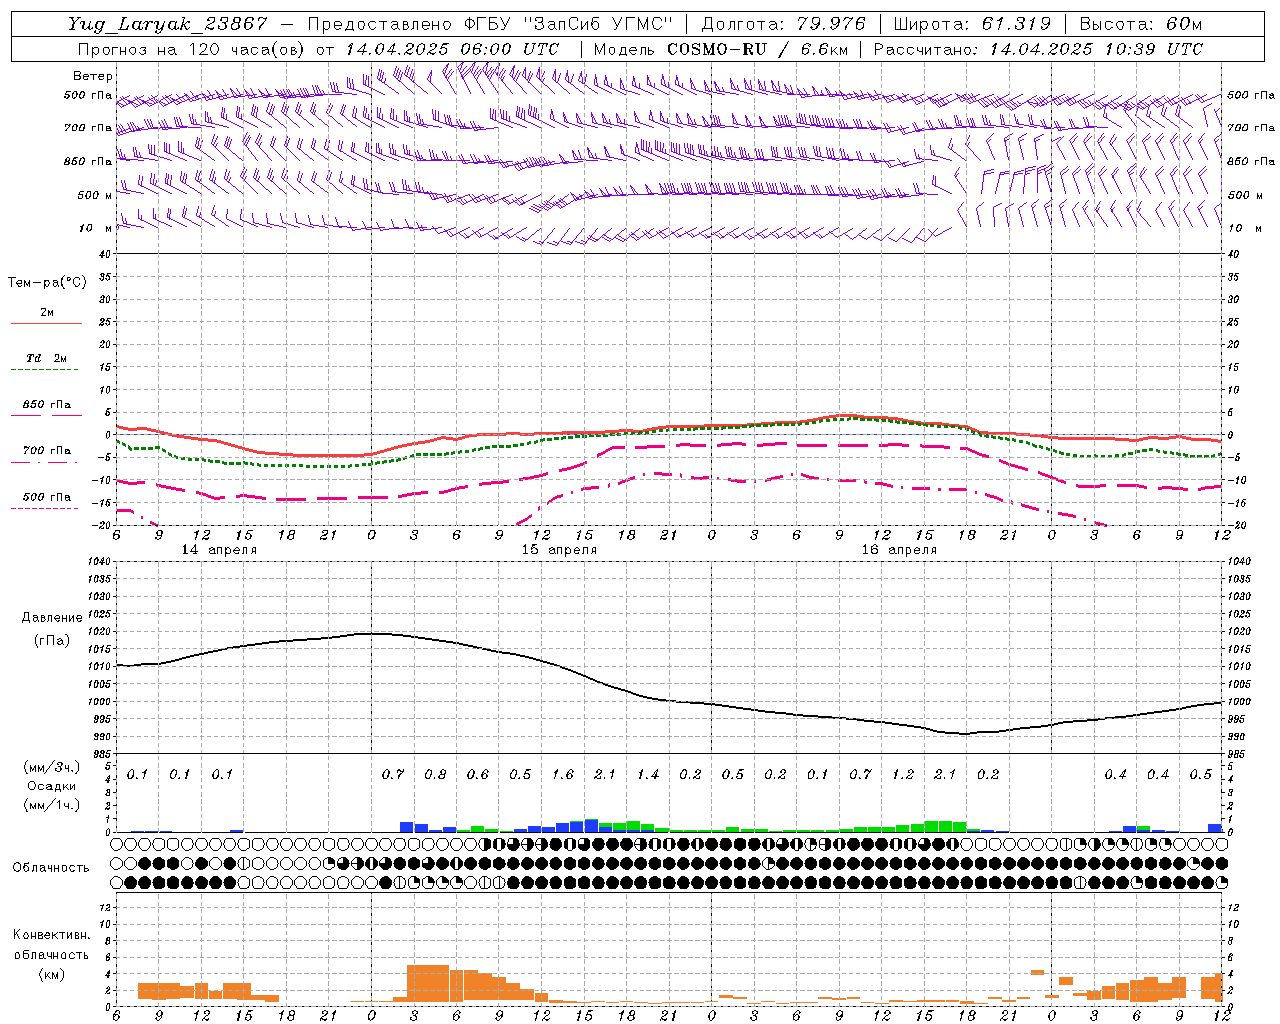Image resolution: width=1280 pixels, height=1024 pixels.
Task: Click the 1.2 precipitation value
Action: (903, 774)
